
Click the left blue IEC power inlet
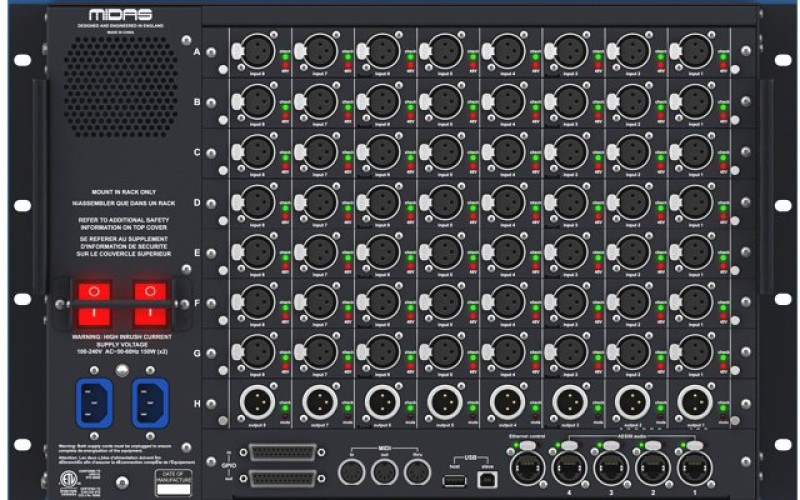click(x=94, y=403)
